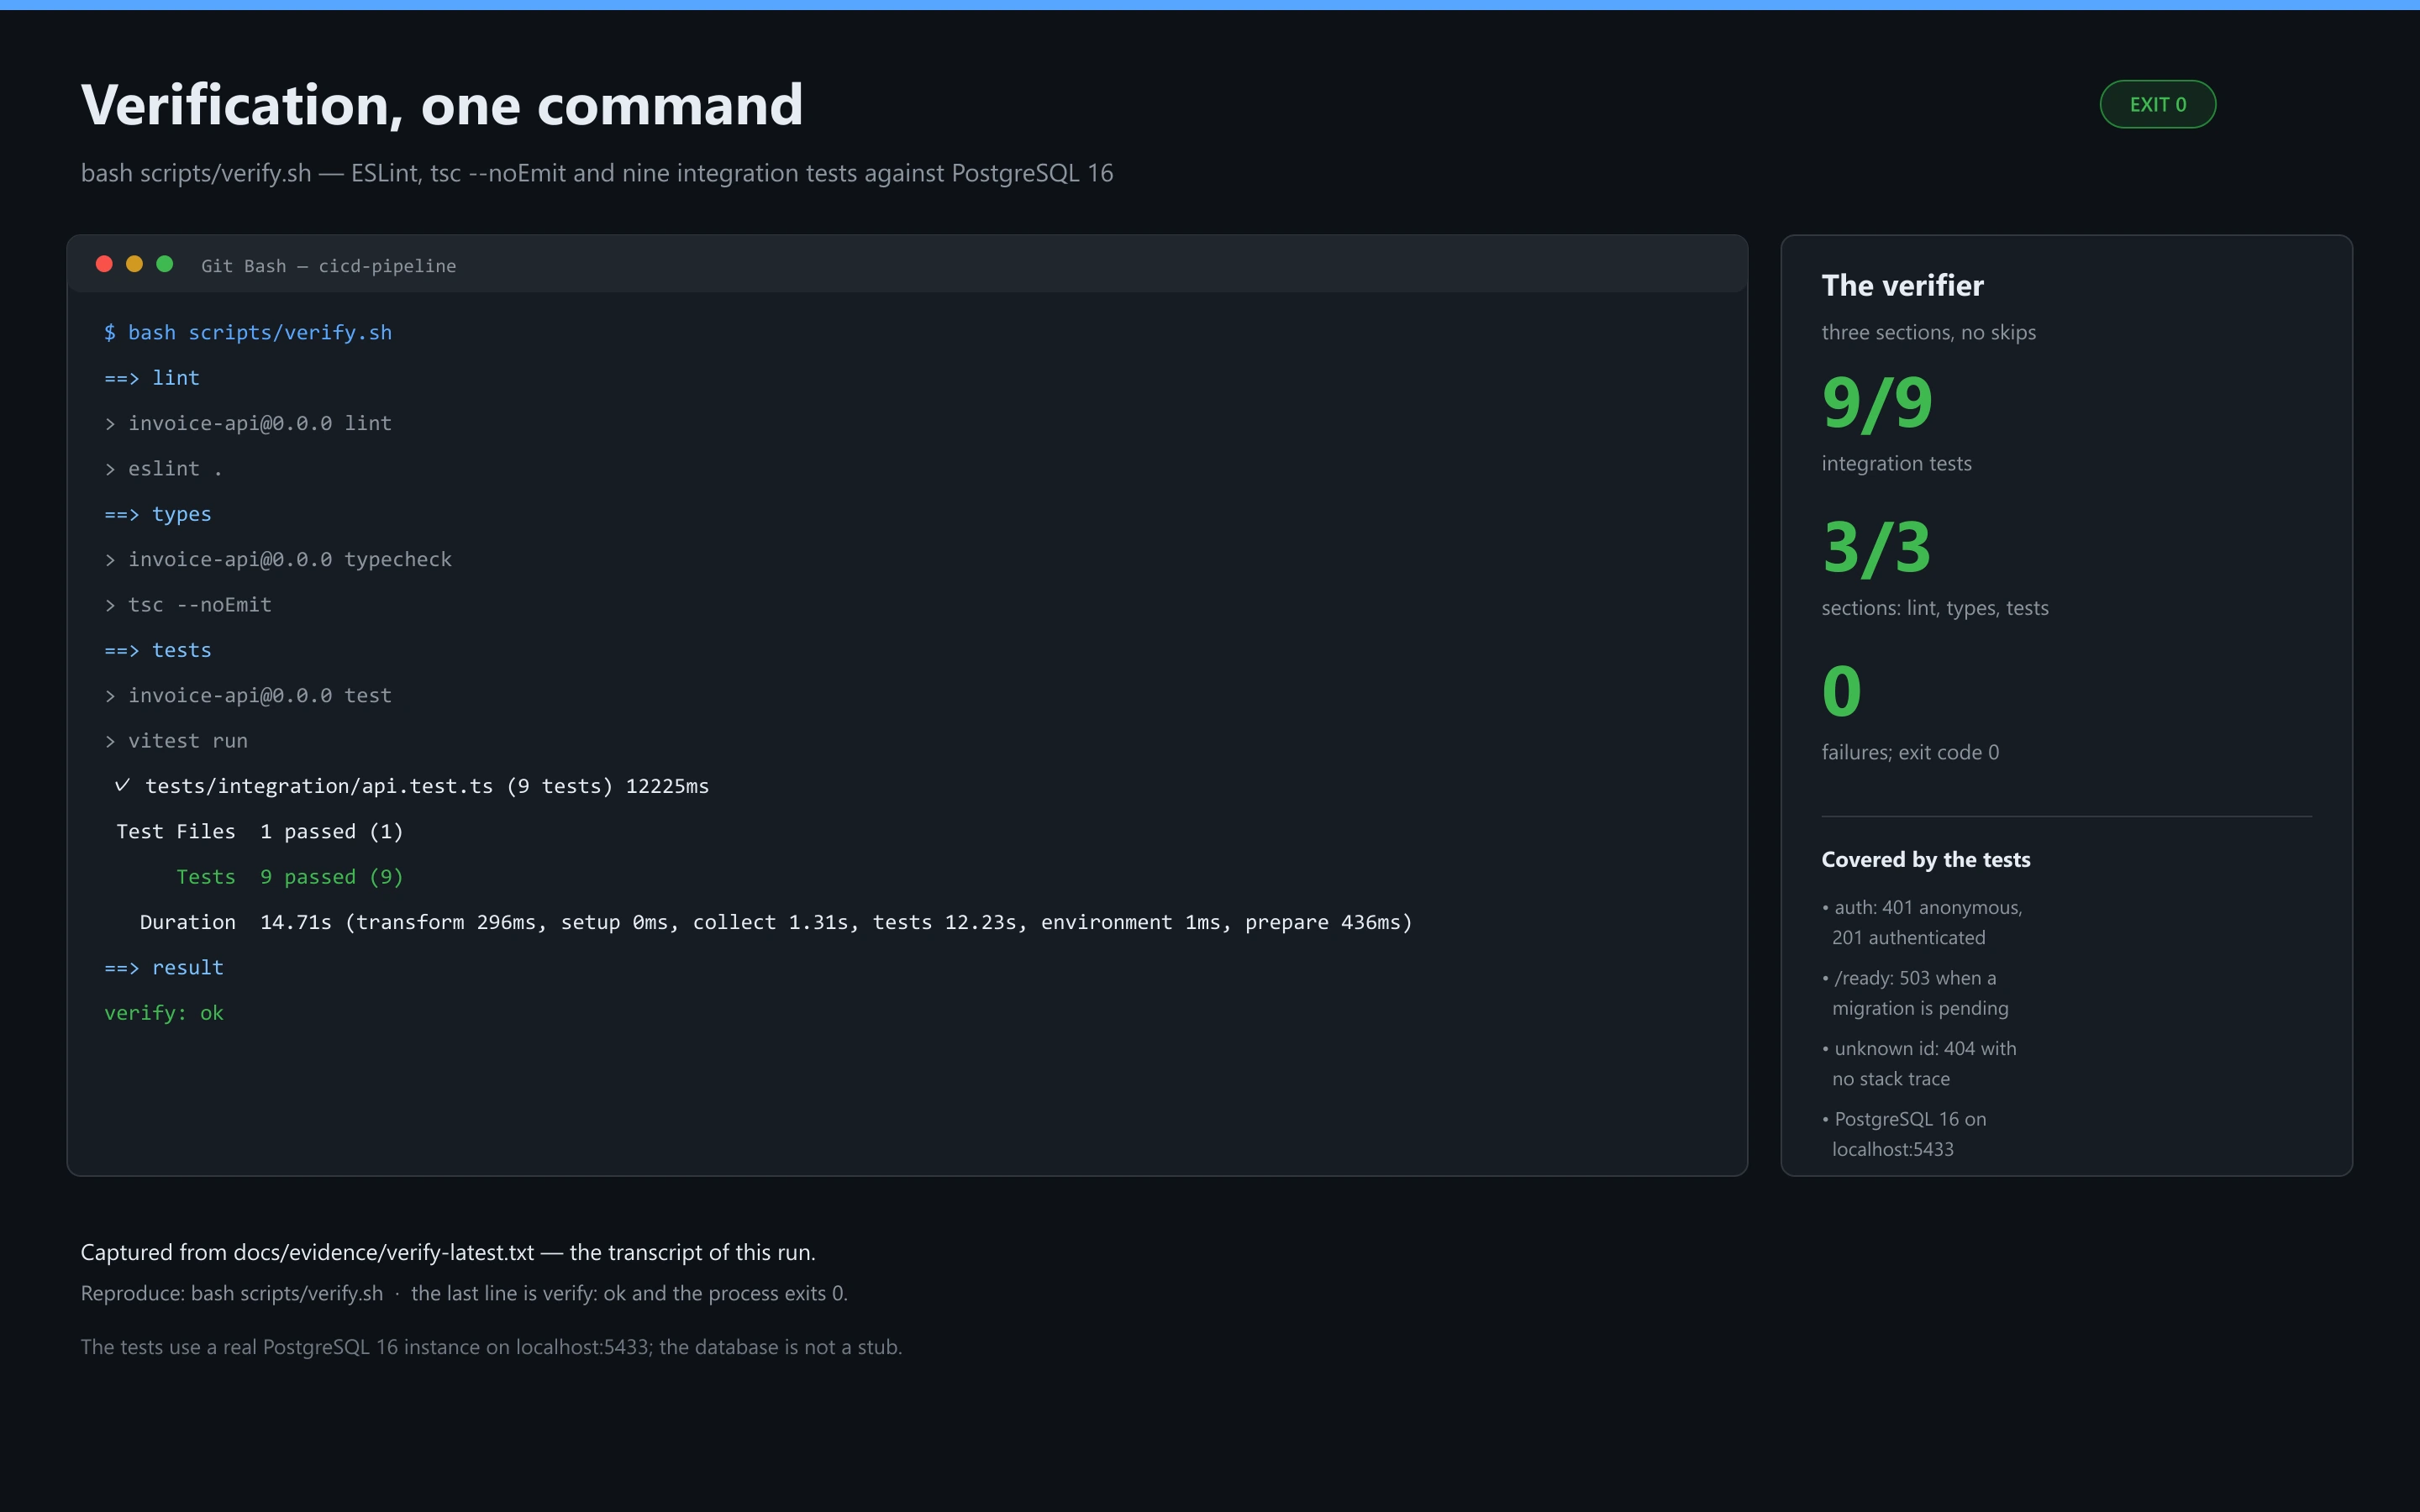Click the large green '0' failures statistic

(x=1841, y=692)
